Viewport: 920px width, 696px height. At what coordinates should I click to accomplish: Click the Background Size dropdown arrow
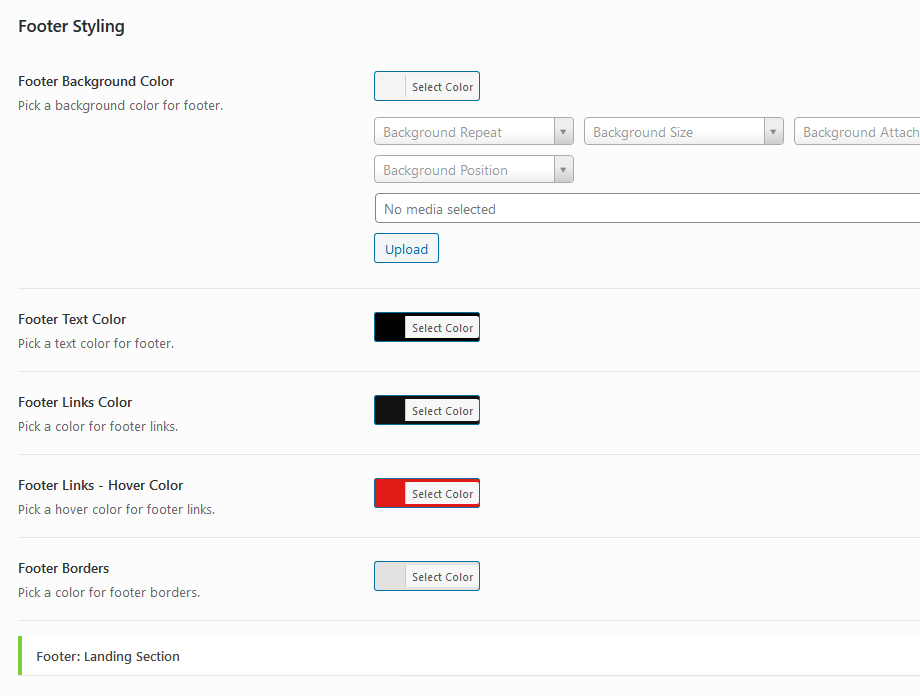(774, 132)
